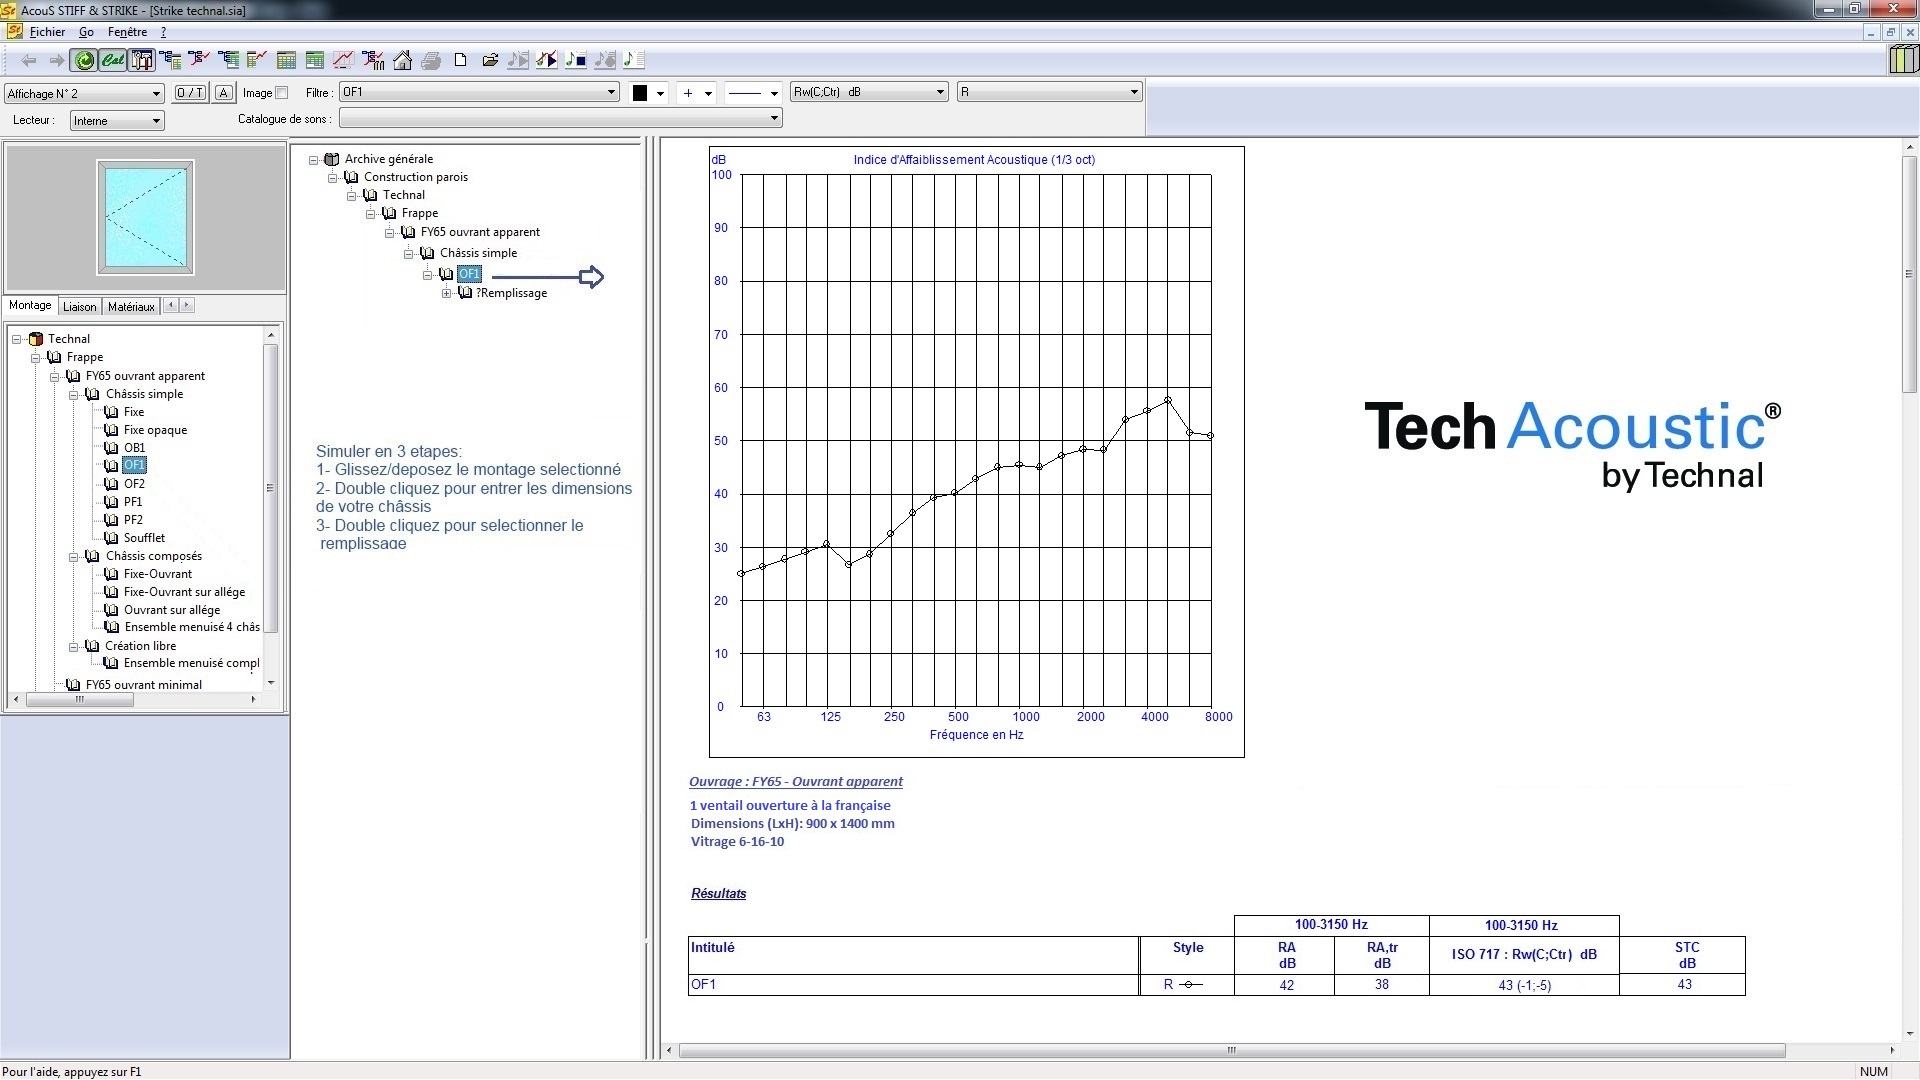Click the tree with green table icon
Screen dimensions: 1920x1080
(x=228, y=61)
